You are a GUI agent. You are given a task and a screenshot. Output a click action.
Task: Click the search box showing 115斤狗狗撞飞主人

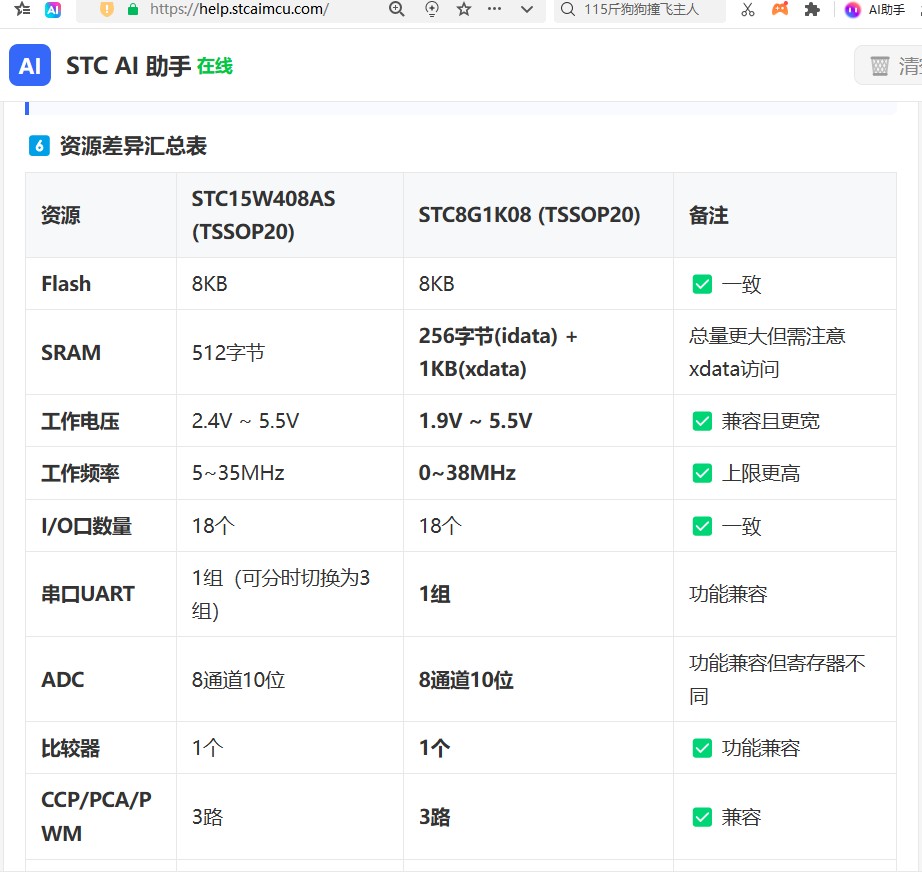click(640, 9)
